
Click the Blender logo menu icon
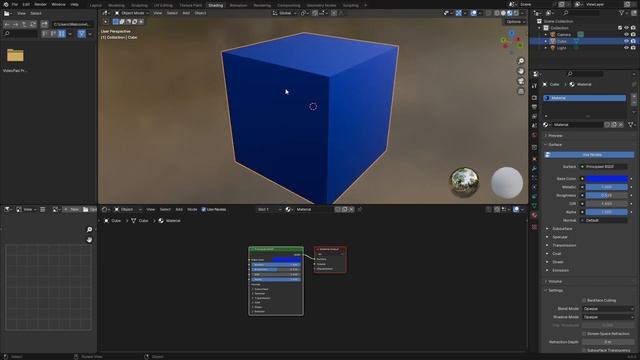coord(6,4)
